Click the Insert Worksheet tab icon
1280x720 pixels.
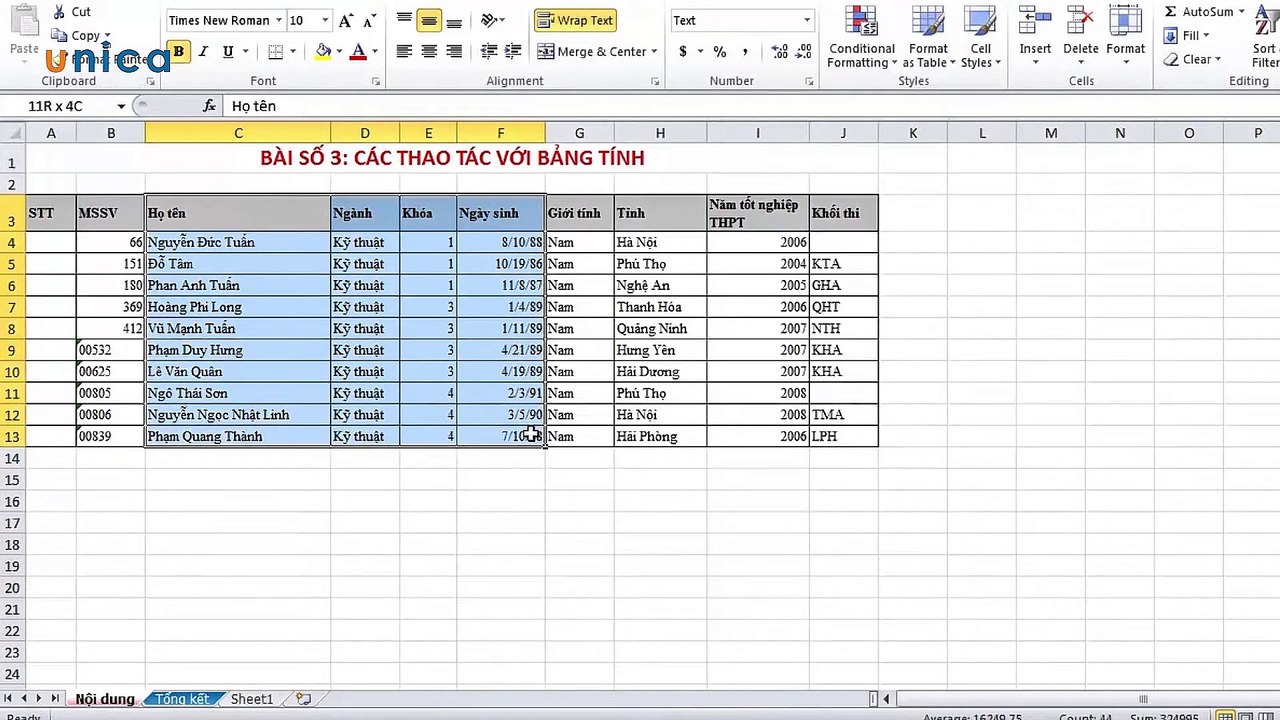(x=304, y=699)
